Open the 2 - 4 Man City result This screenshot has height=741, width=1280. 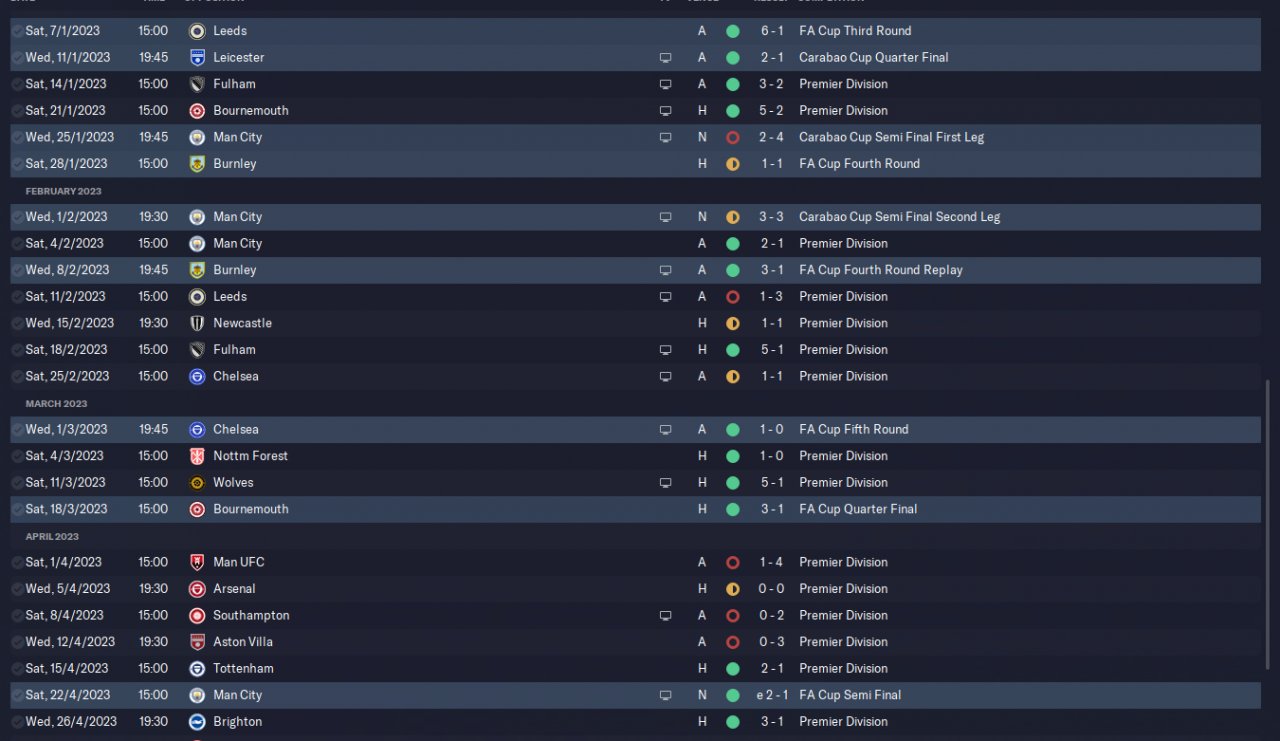click(x=771, y=137)
